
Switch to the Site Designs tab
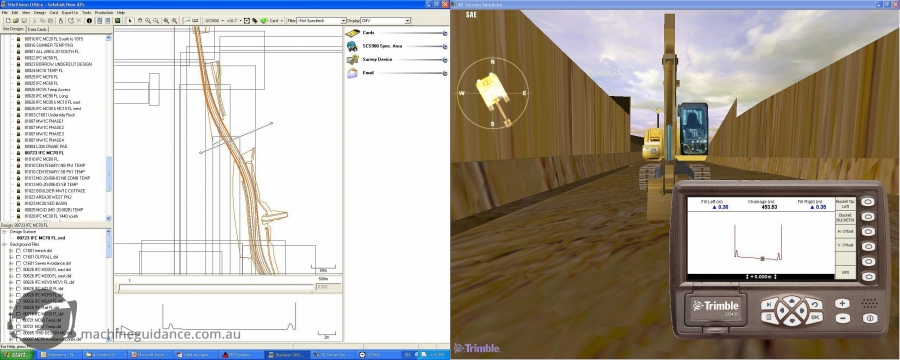pyautogui.click(x=13, y=29)
